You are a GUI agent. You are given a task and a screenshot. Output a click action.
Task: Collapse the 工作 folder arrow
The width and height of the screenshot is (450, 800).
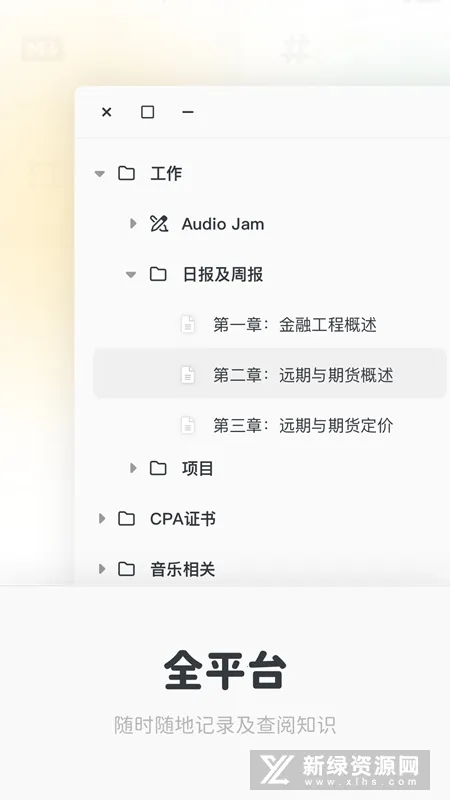[100, 174]
